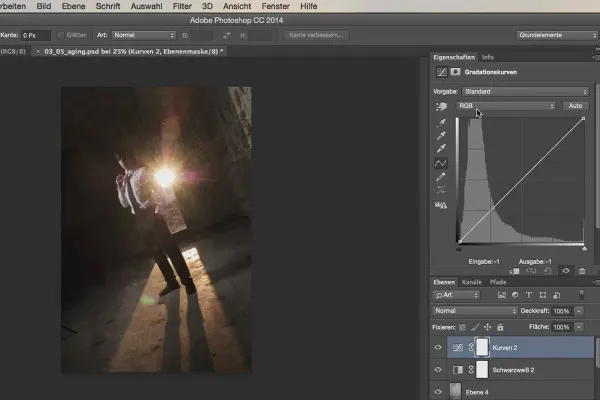
Task: Select the pencil draw curve tool
Action: 441,177
